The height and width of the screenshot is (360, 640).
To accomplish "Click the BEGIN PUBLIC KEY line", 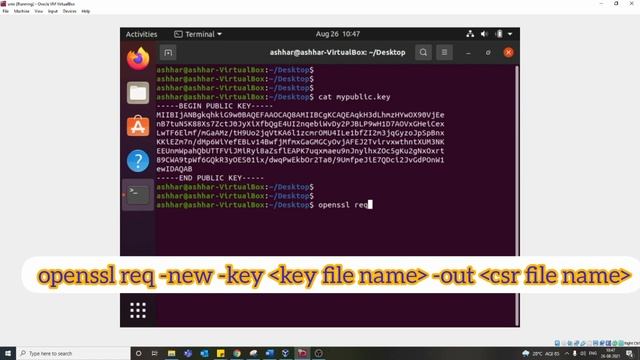I will click(214, 106).
